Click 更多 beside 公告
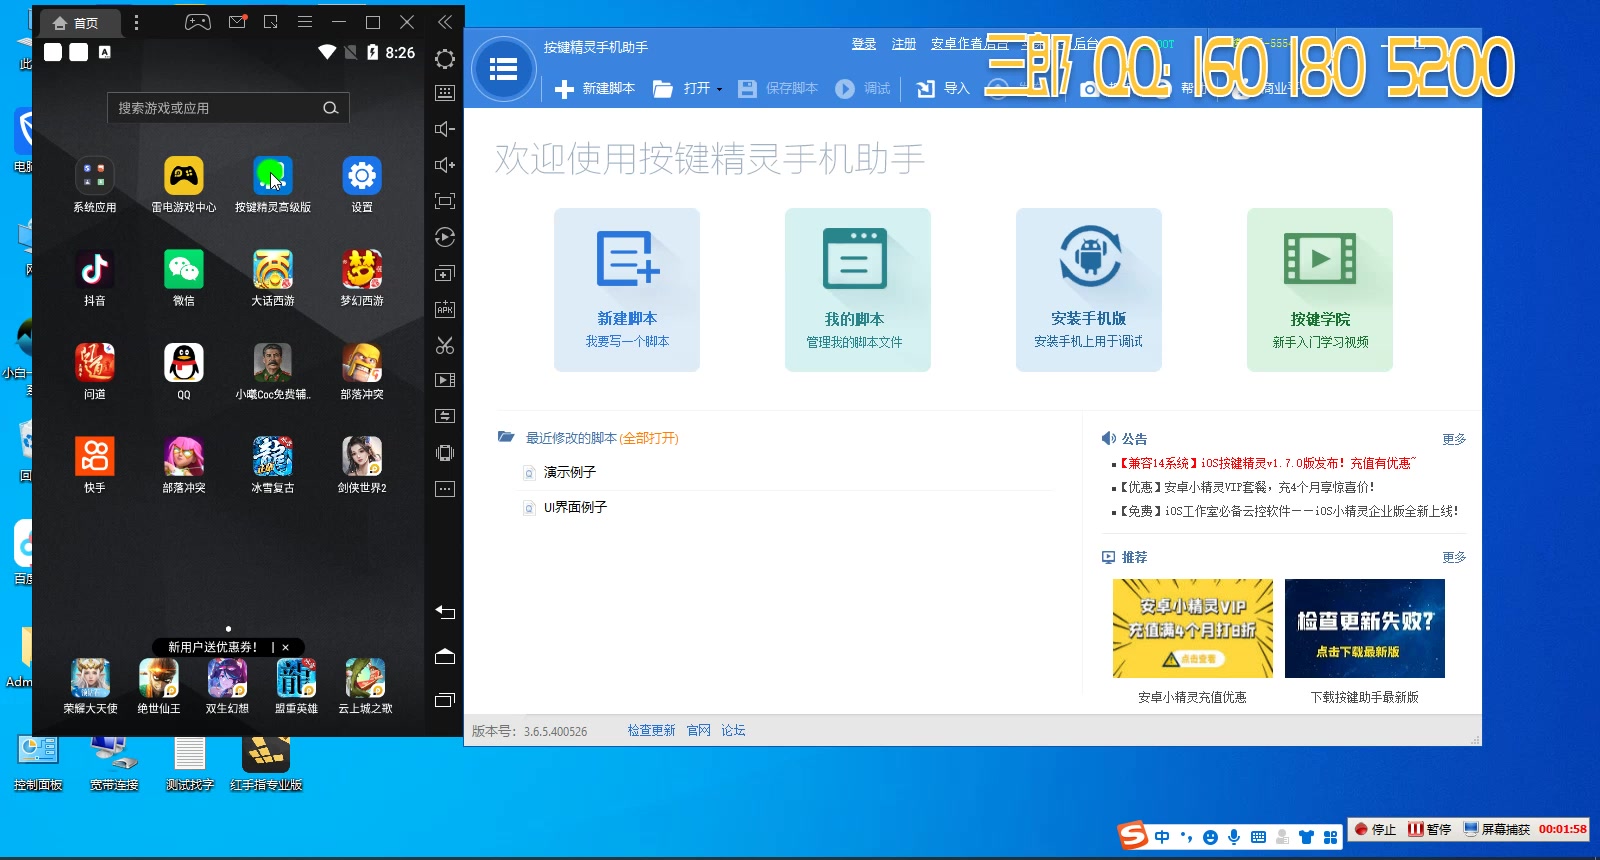This screenshot has width=1600, height=860. 1454,439
